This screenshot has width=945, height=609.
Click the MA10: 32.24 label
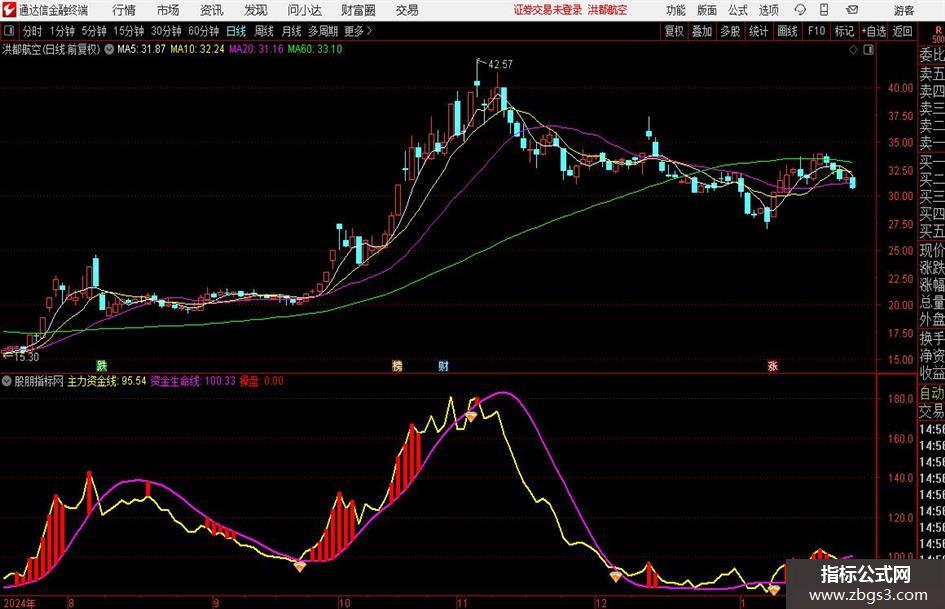click(197, 49)
